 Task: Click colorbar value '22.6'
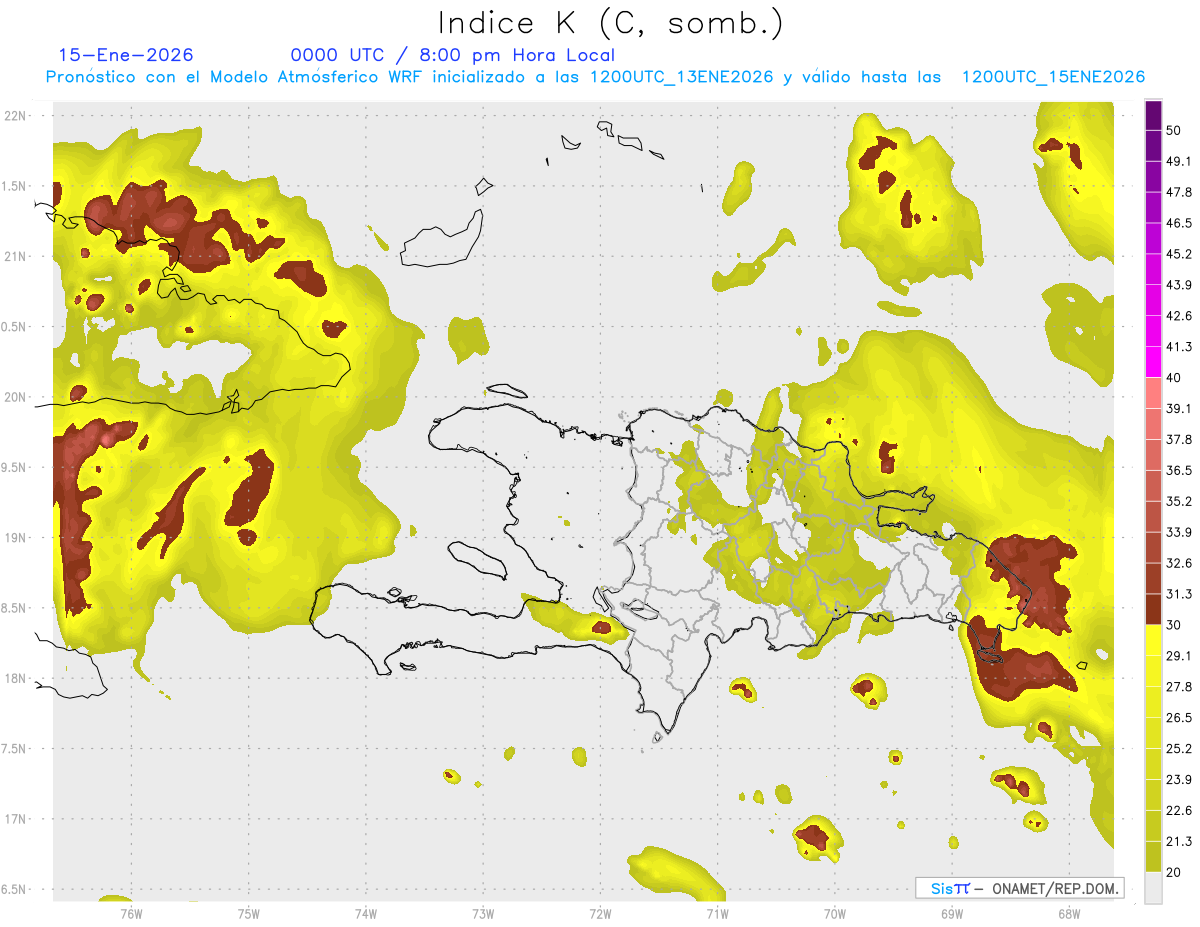[x=1179, y=811]
